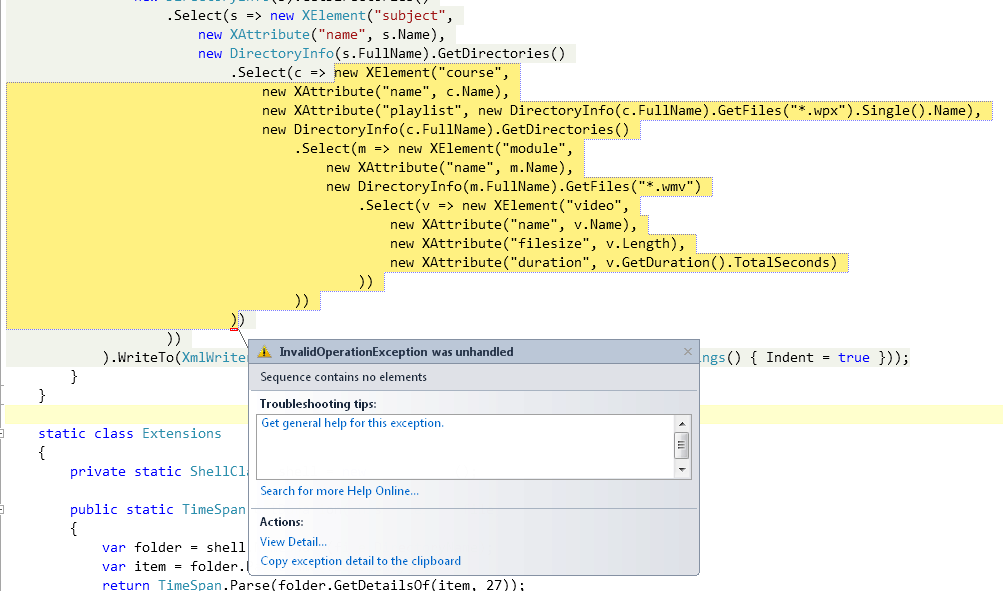
Task: Click 'Search for more Help Online...' link
Action: pyautogui.click(x=339, y=491)
